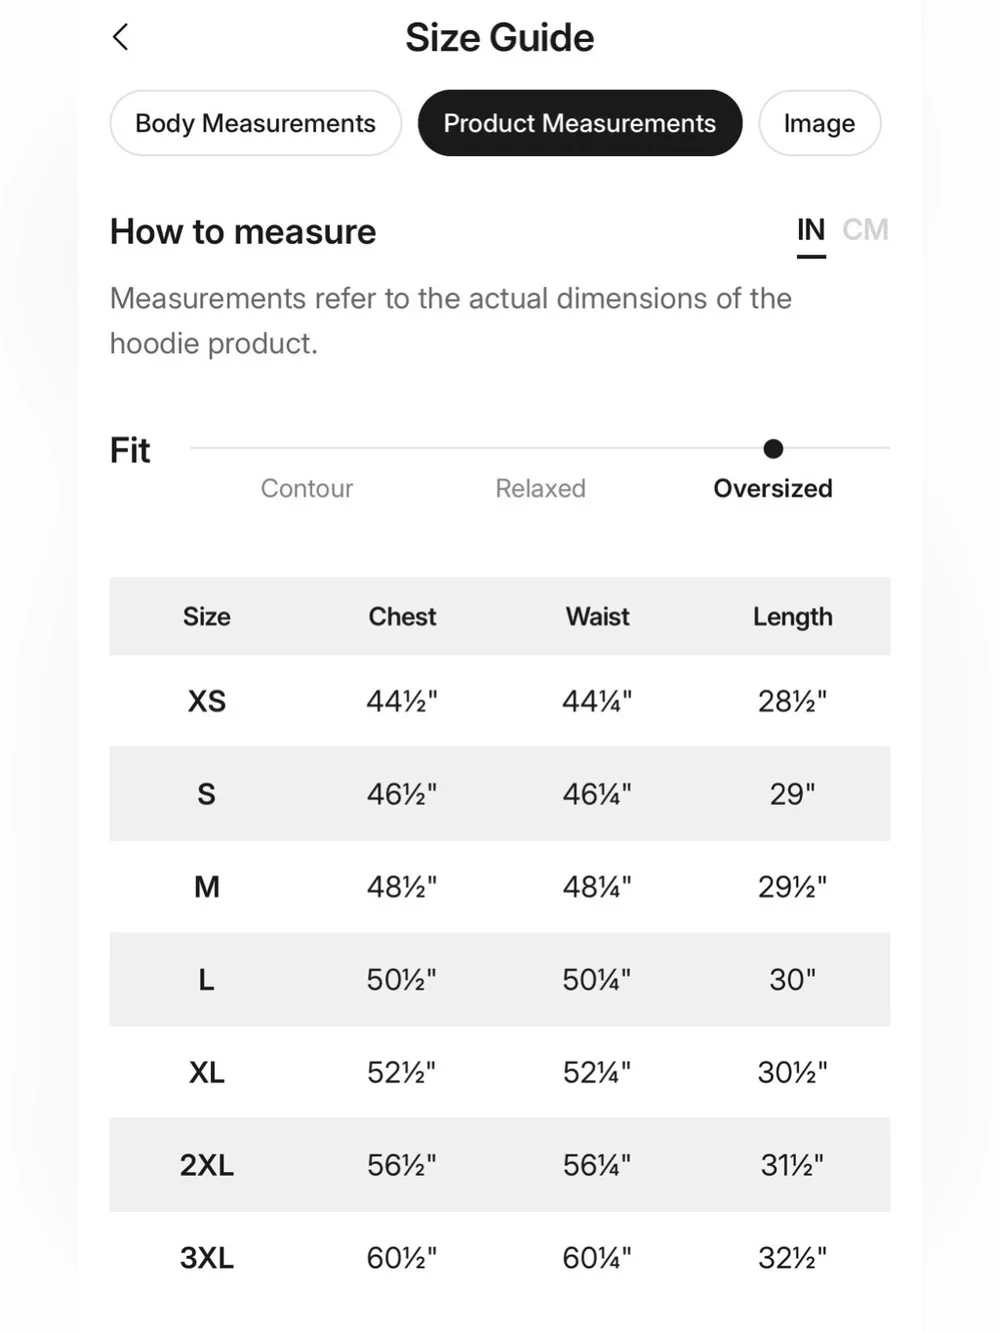This screenshot has width=999, height=1333.
Task: Click the Chest column header
Action: (402, 616)
